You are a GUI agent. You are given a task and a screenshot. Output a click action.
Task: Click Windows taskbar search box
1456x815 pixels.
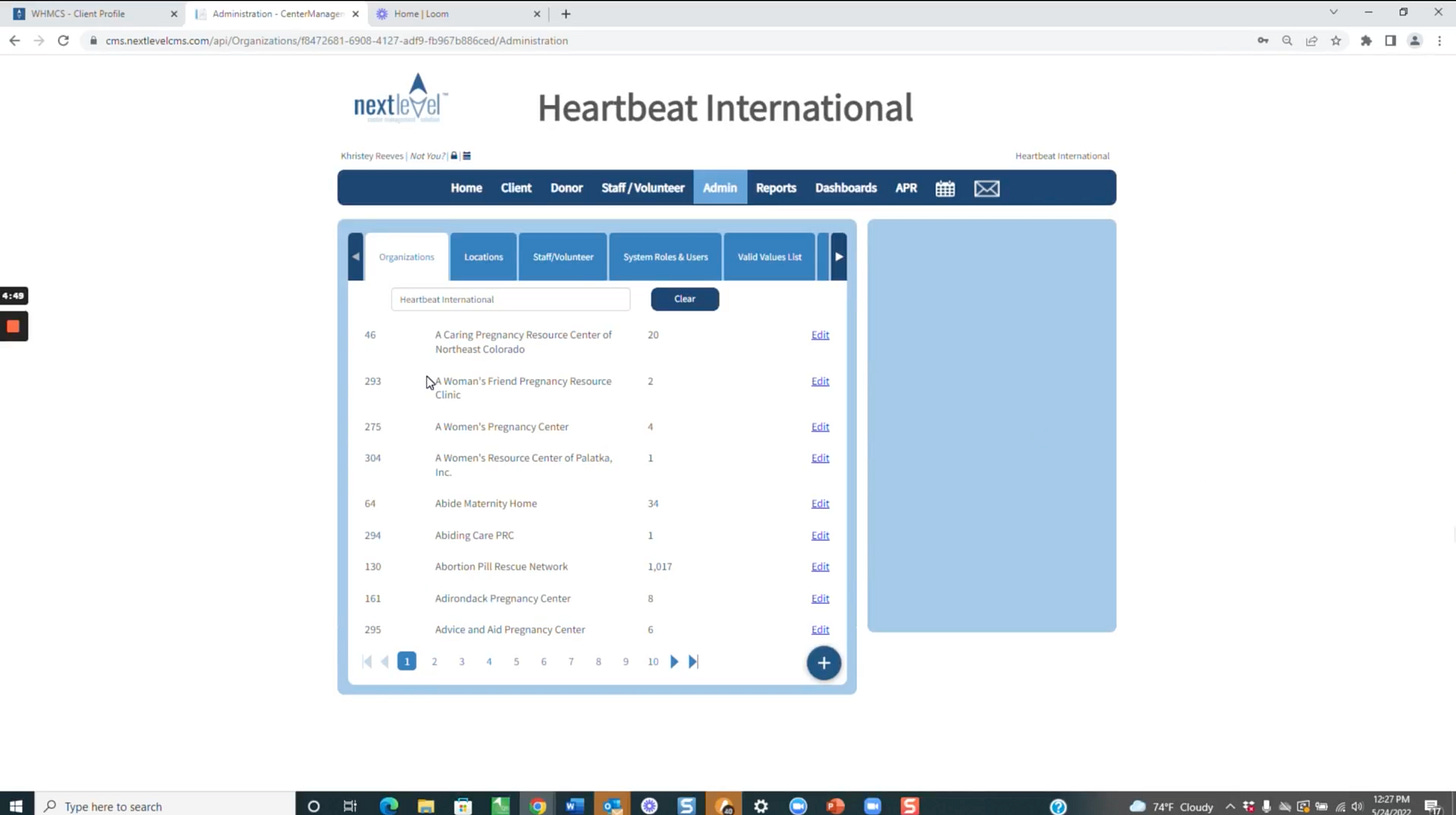pyautogui.click(x=165, y=806)
